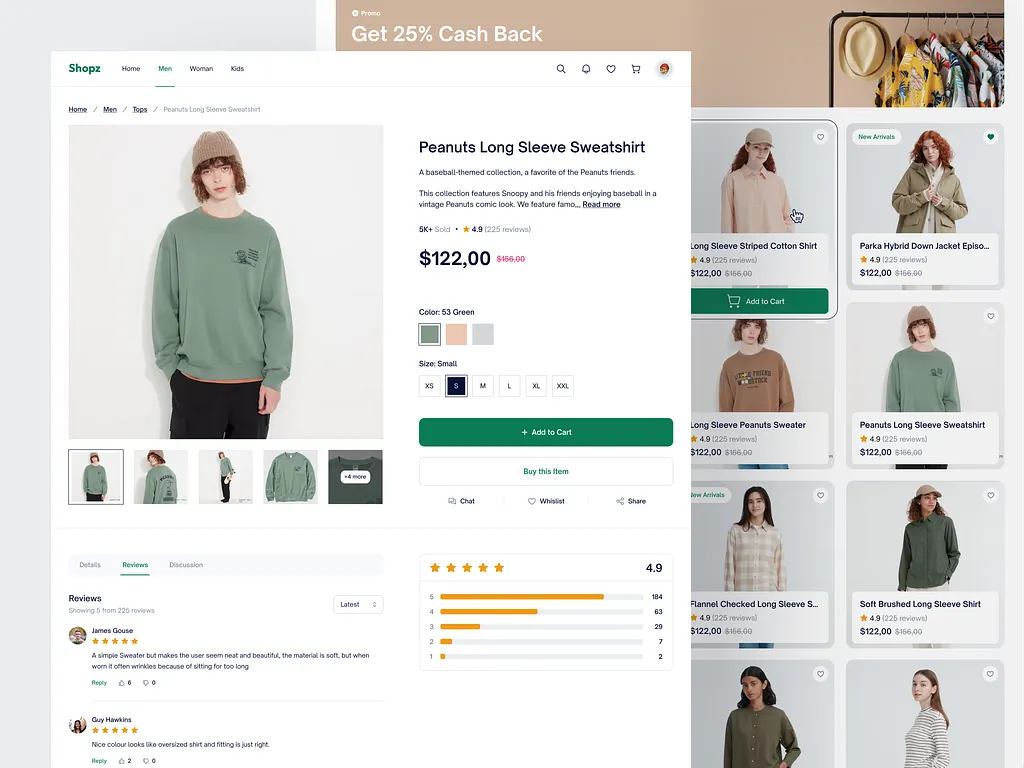The width and height of the screenshot is (1024, 768).
Task: Select the 53 Green color swatch
Action: [x=429, y=333]
